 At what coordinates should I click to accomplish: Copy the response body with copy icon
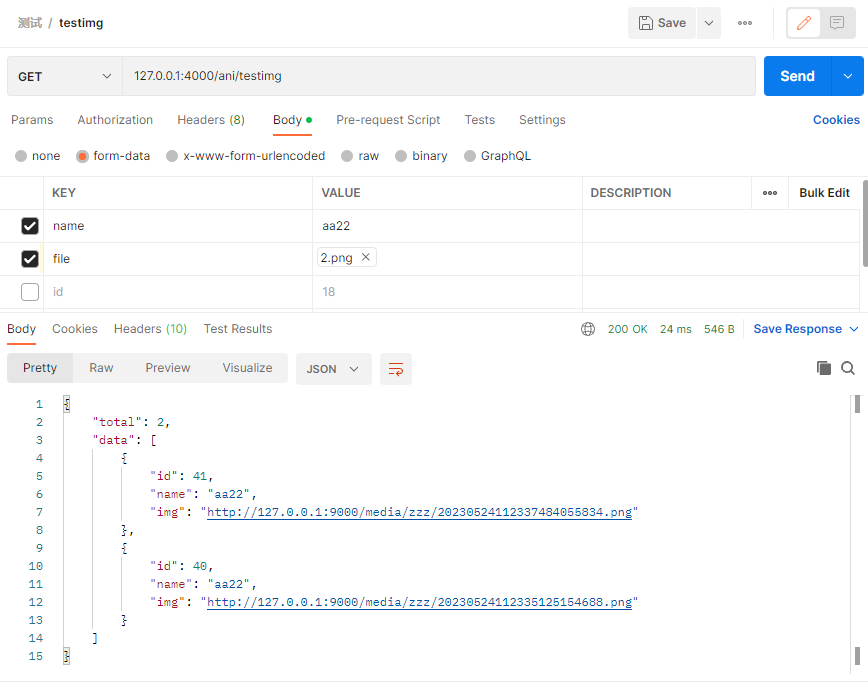[824, 368]
